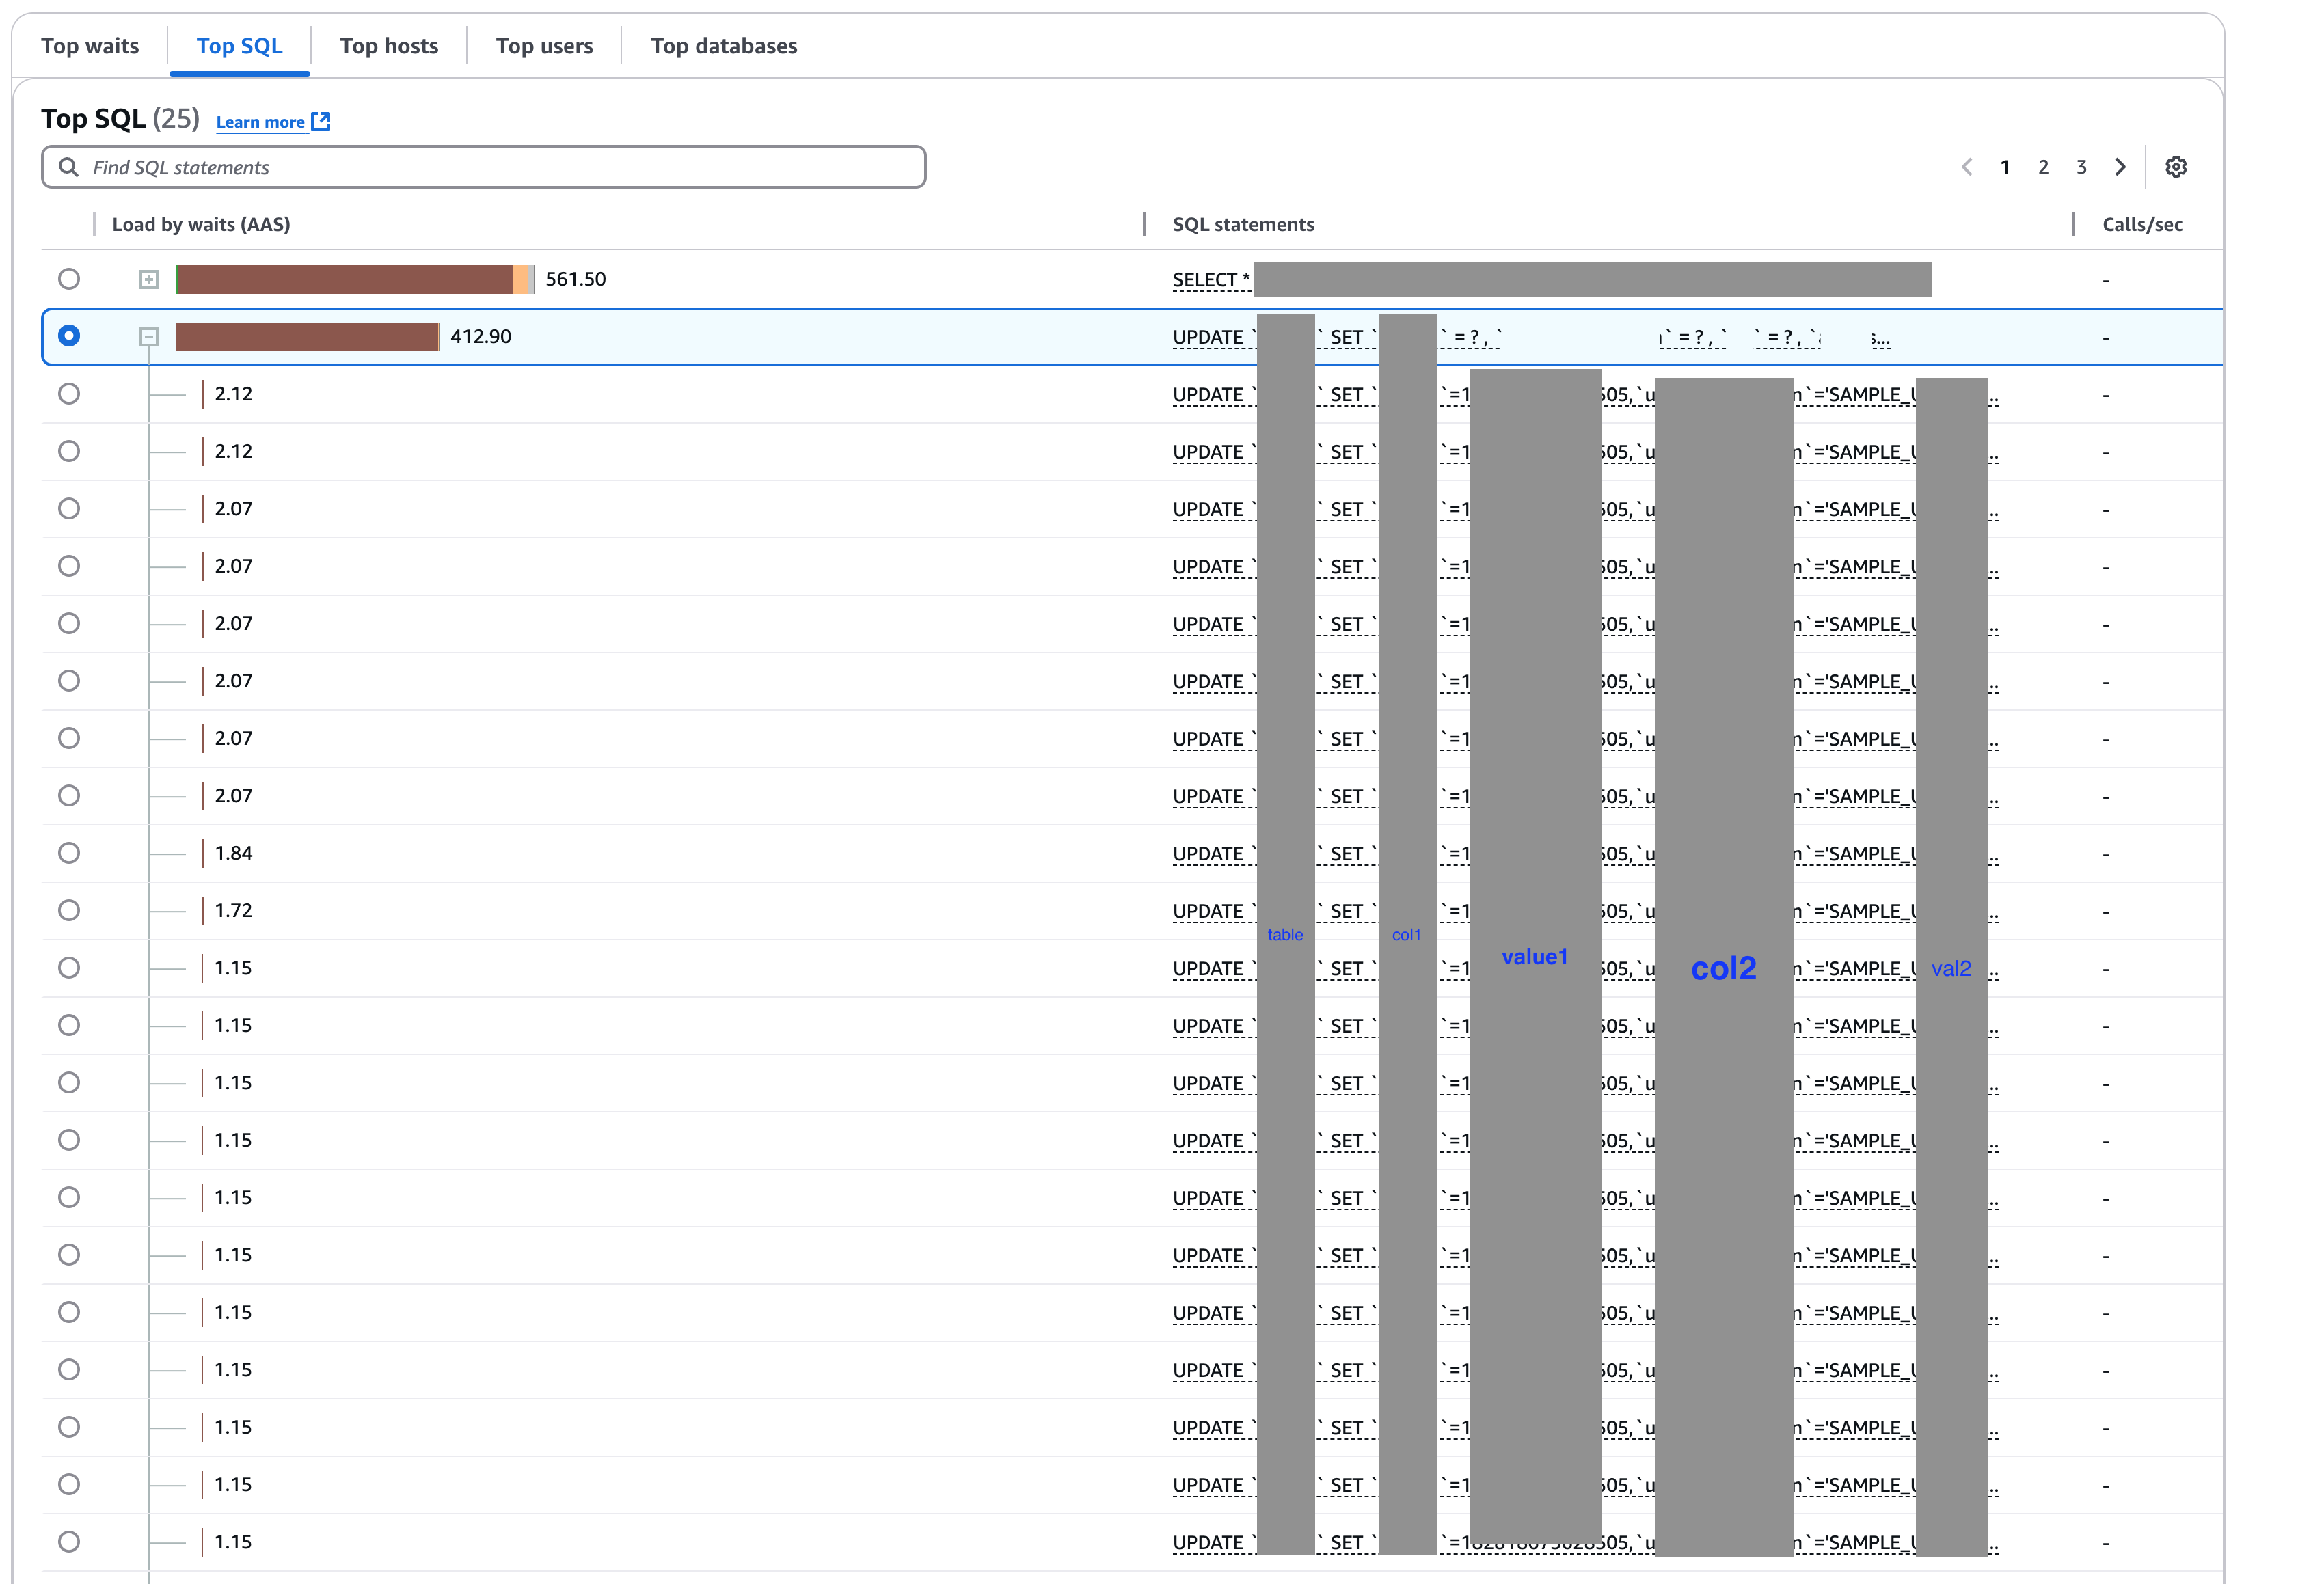Go to page 1 of results
The height and width of the screenshot is (1584, 2324).
(x=2005, y=167)
